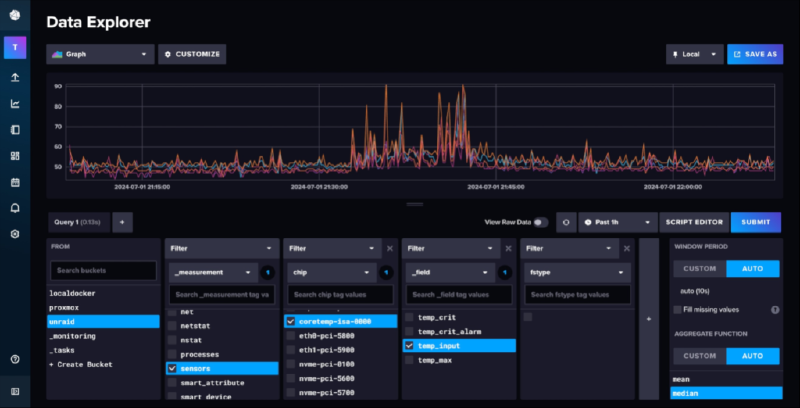The image size is (800, 408).
Task: Open the Graph visualization type dropdown
Action: [x=100, y=54]
